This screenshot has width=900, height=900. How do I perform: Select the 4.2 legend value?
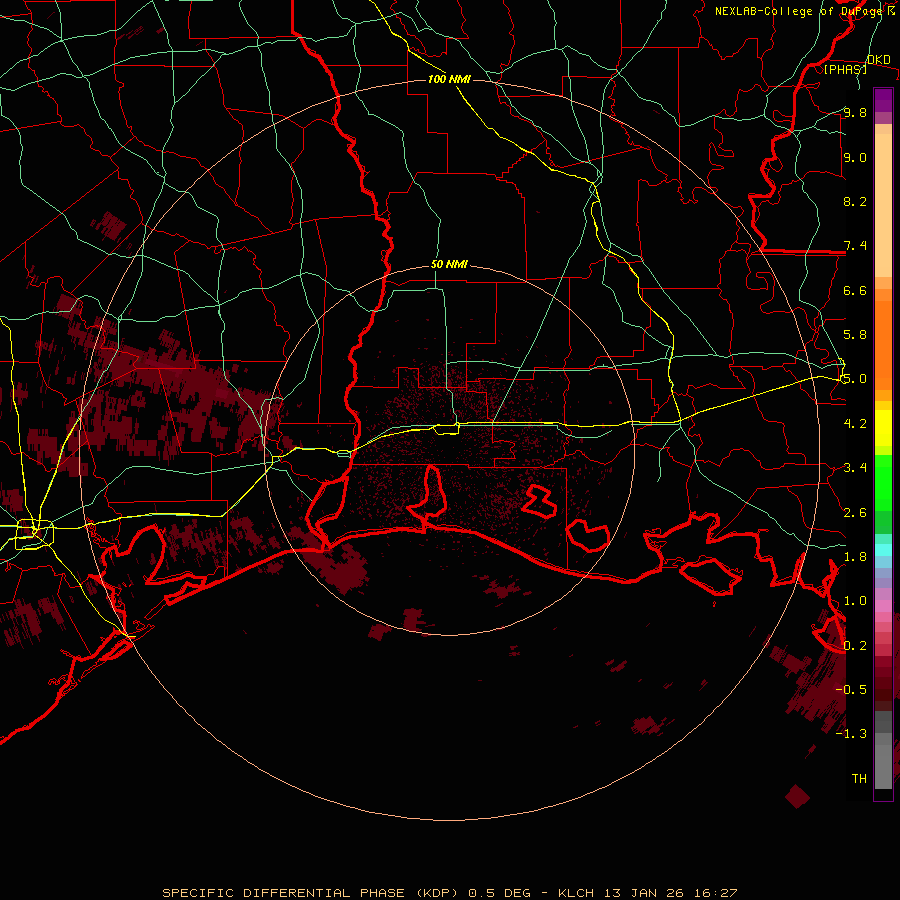[x=855, y=424]
